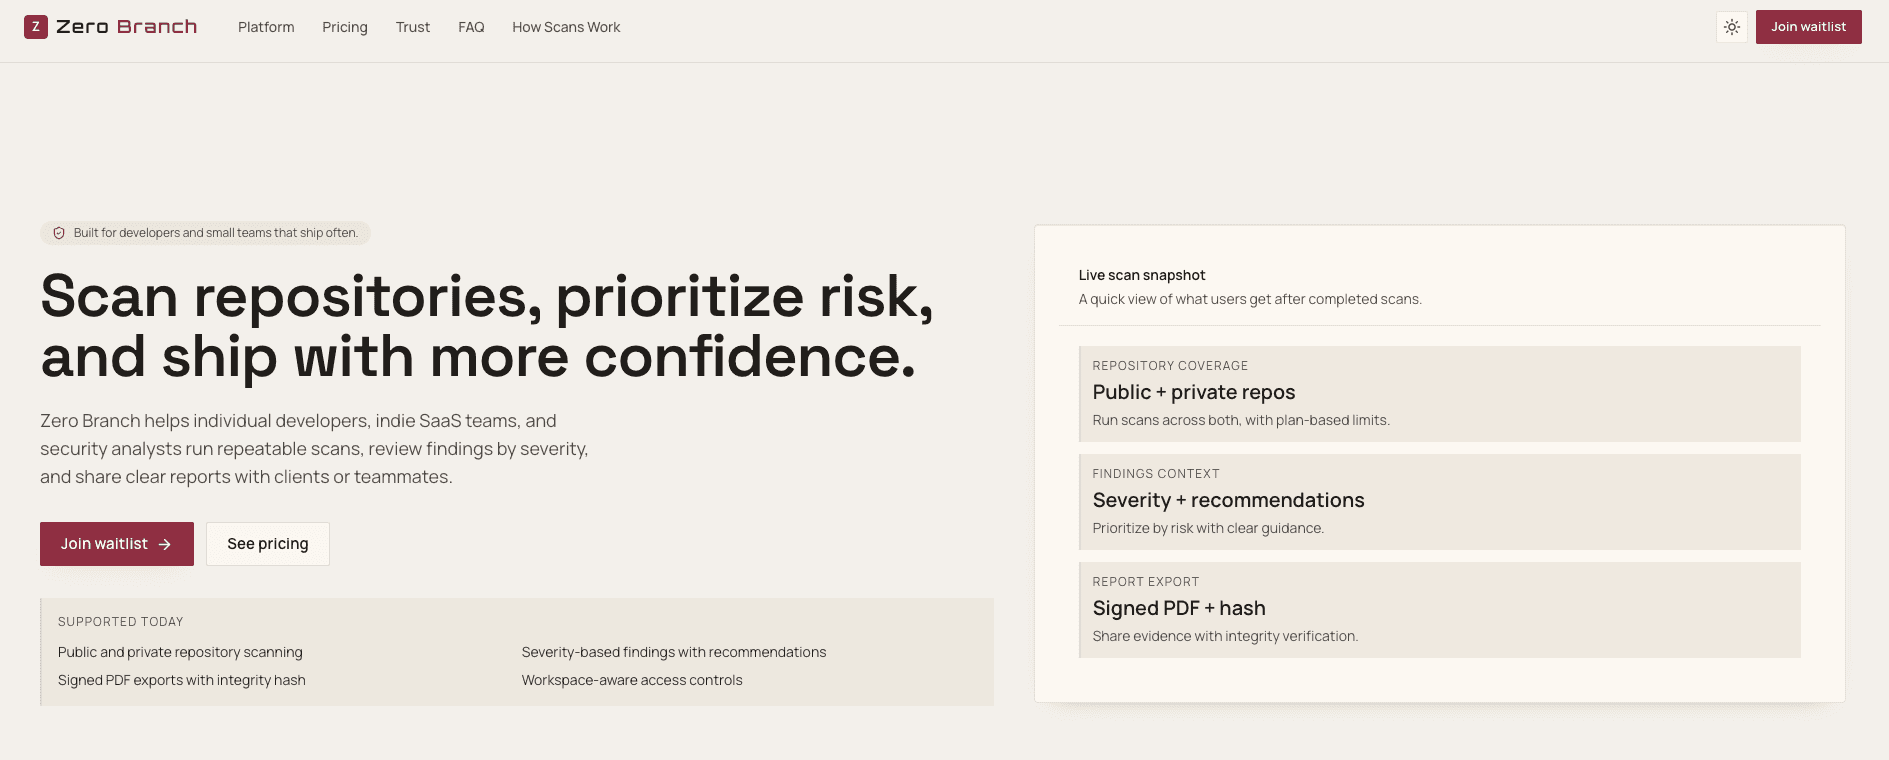Select the Findings Context card
Viewport: 1889px width, 760px height.
pos(1439,502)
